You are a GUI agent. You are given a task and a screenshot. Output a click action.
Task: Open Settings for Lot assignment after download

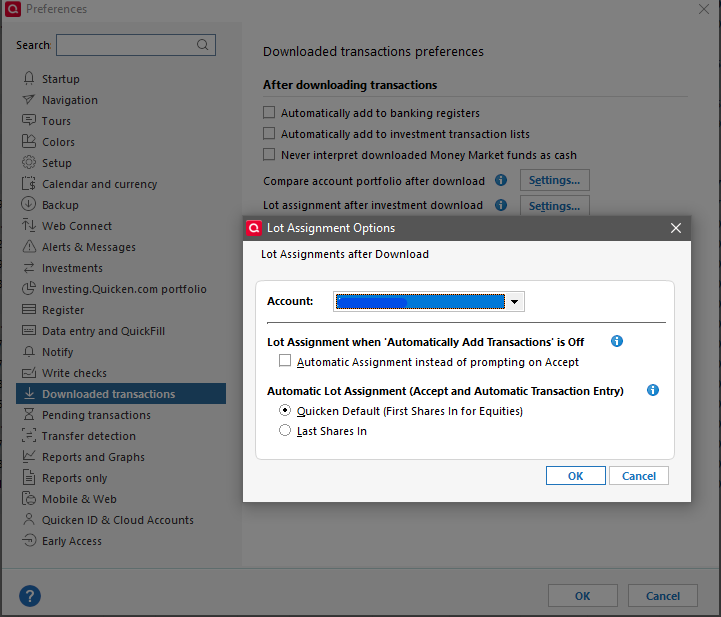[x=555, y=206]
